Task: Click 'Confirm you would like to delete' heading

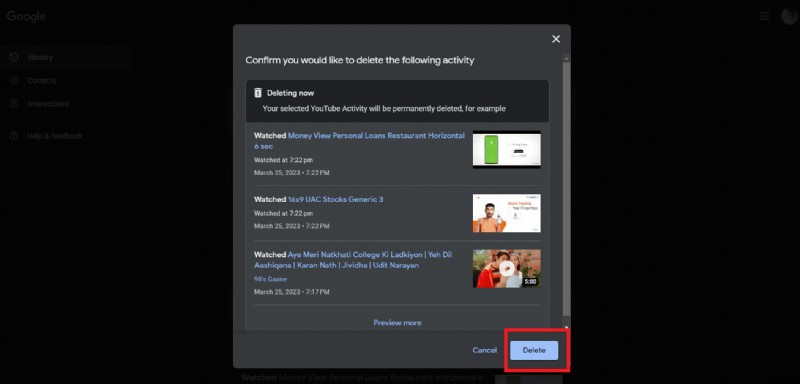Action: tap(360, 60)
